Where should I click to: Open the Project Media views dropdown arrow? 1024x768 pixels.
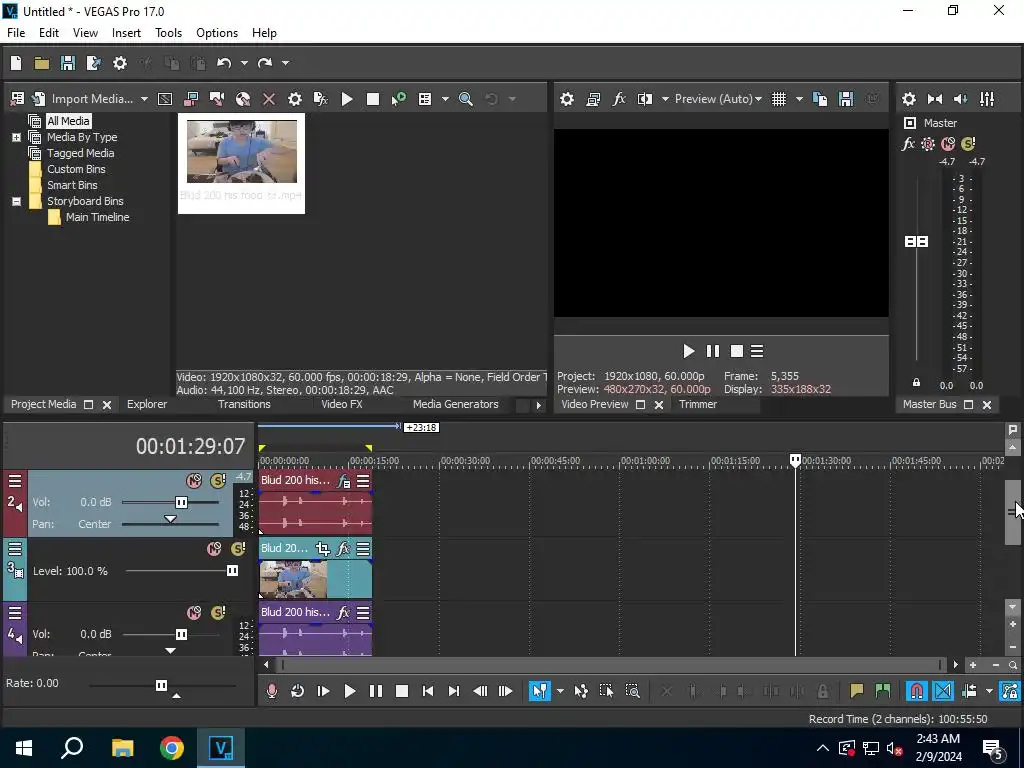click(x=445, y=99)
